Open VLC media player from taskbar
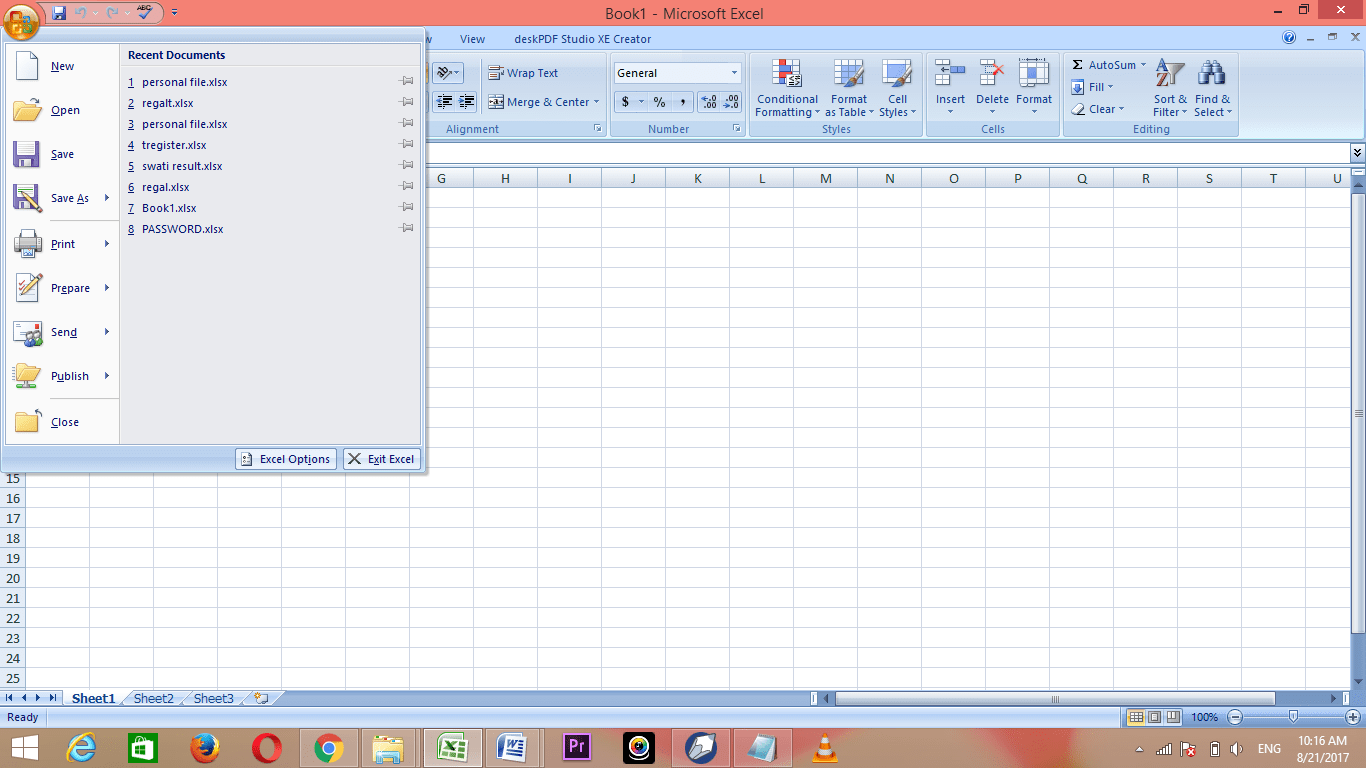 tap(824, 747)
